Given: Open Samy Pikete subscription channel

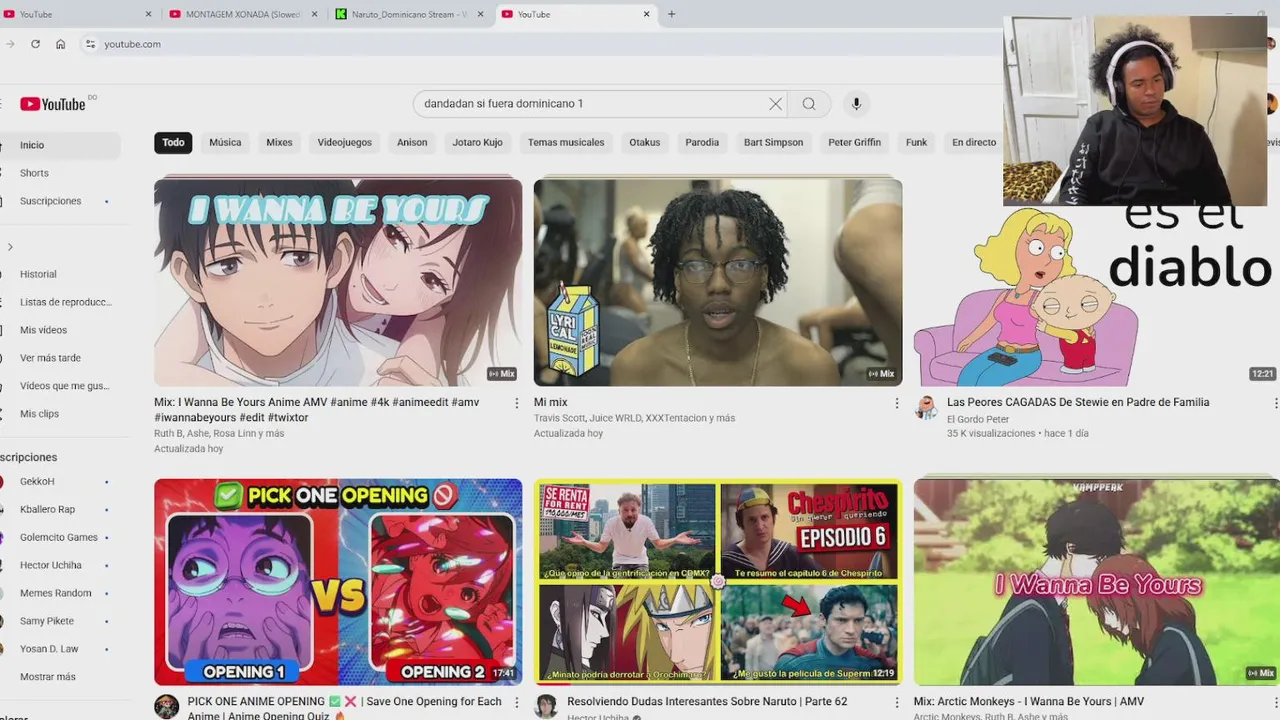Looking at the screenshot, I should (60, 621).
